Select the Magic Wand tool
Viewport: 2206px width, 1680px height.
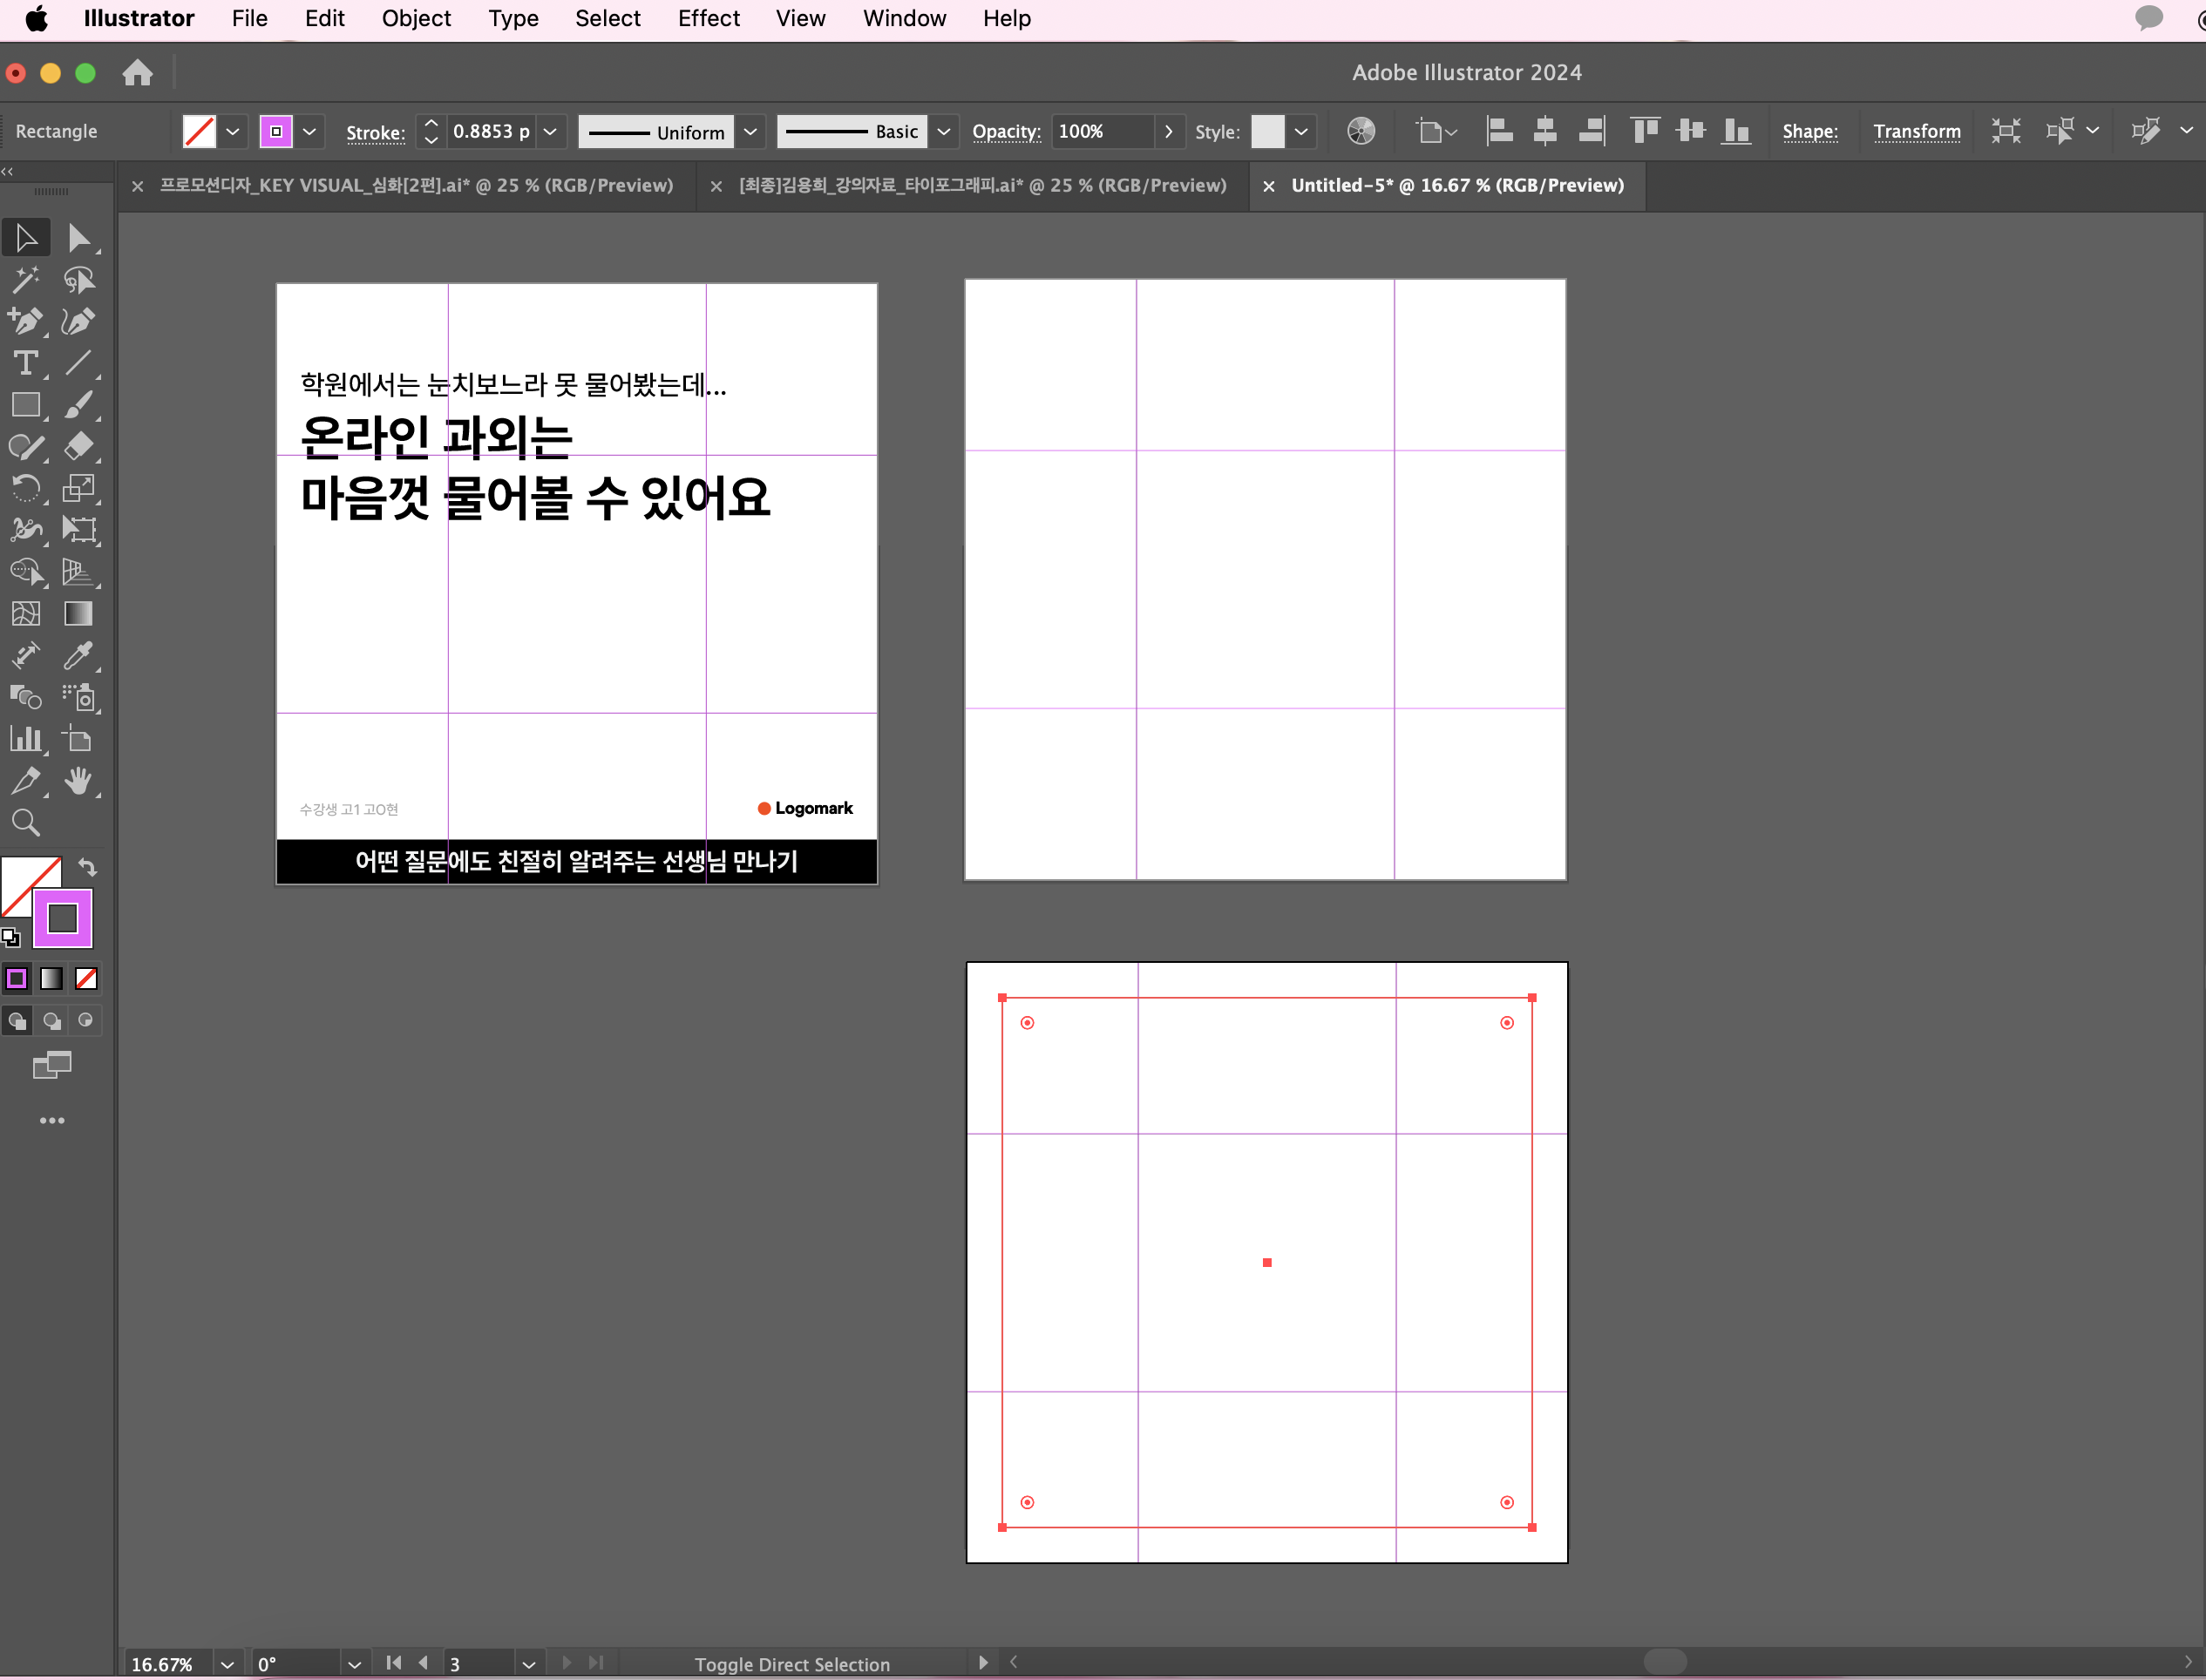(26, 280)
